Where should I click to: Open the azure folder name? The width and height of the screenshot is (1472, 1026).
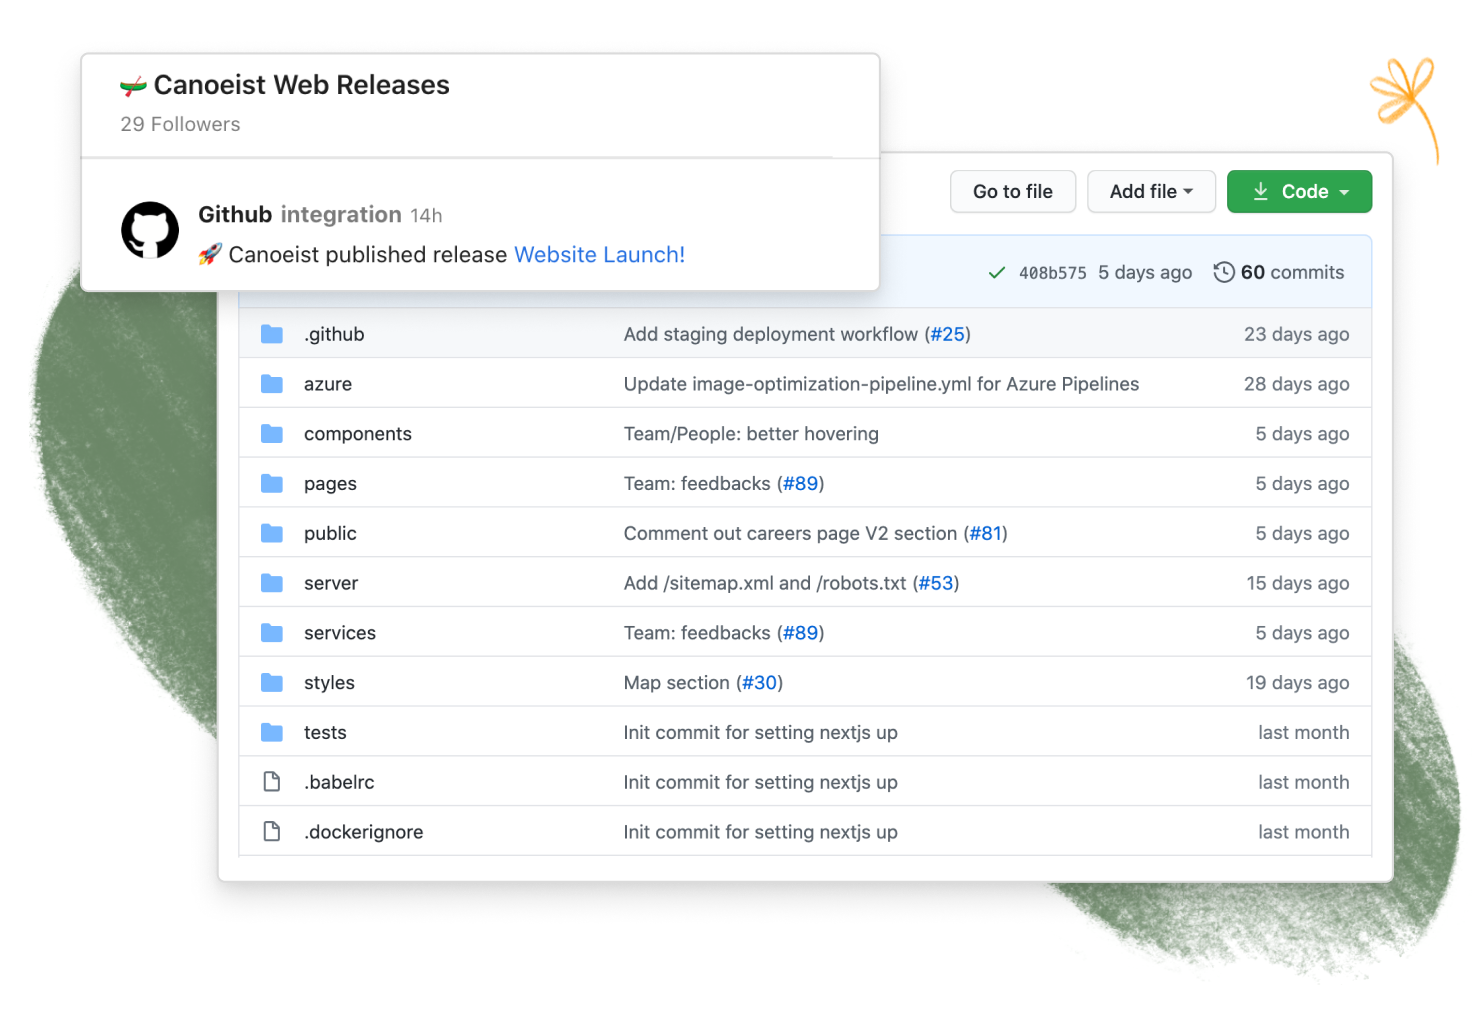(x=328, y=384)
